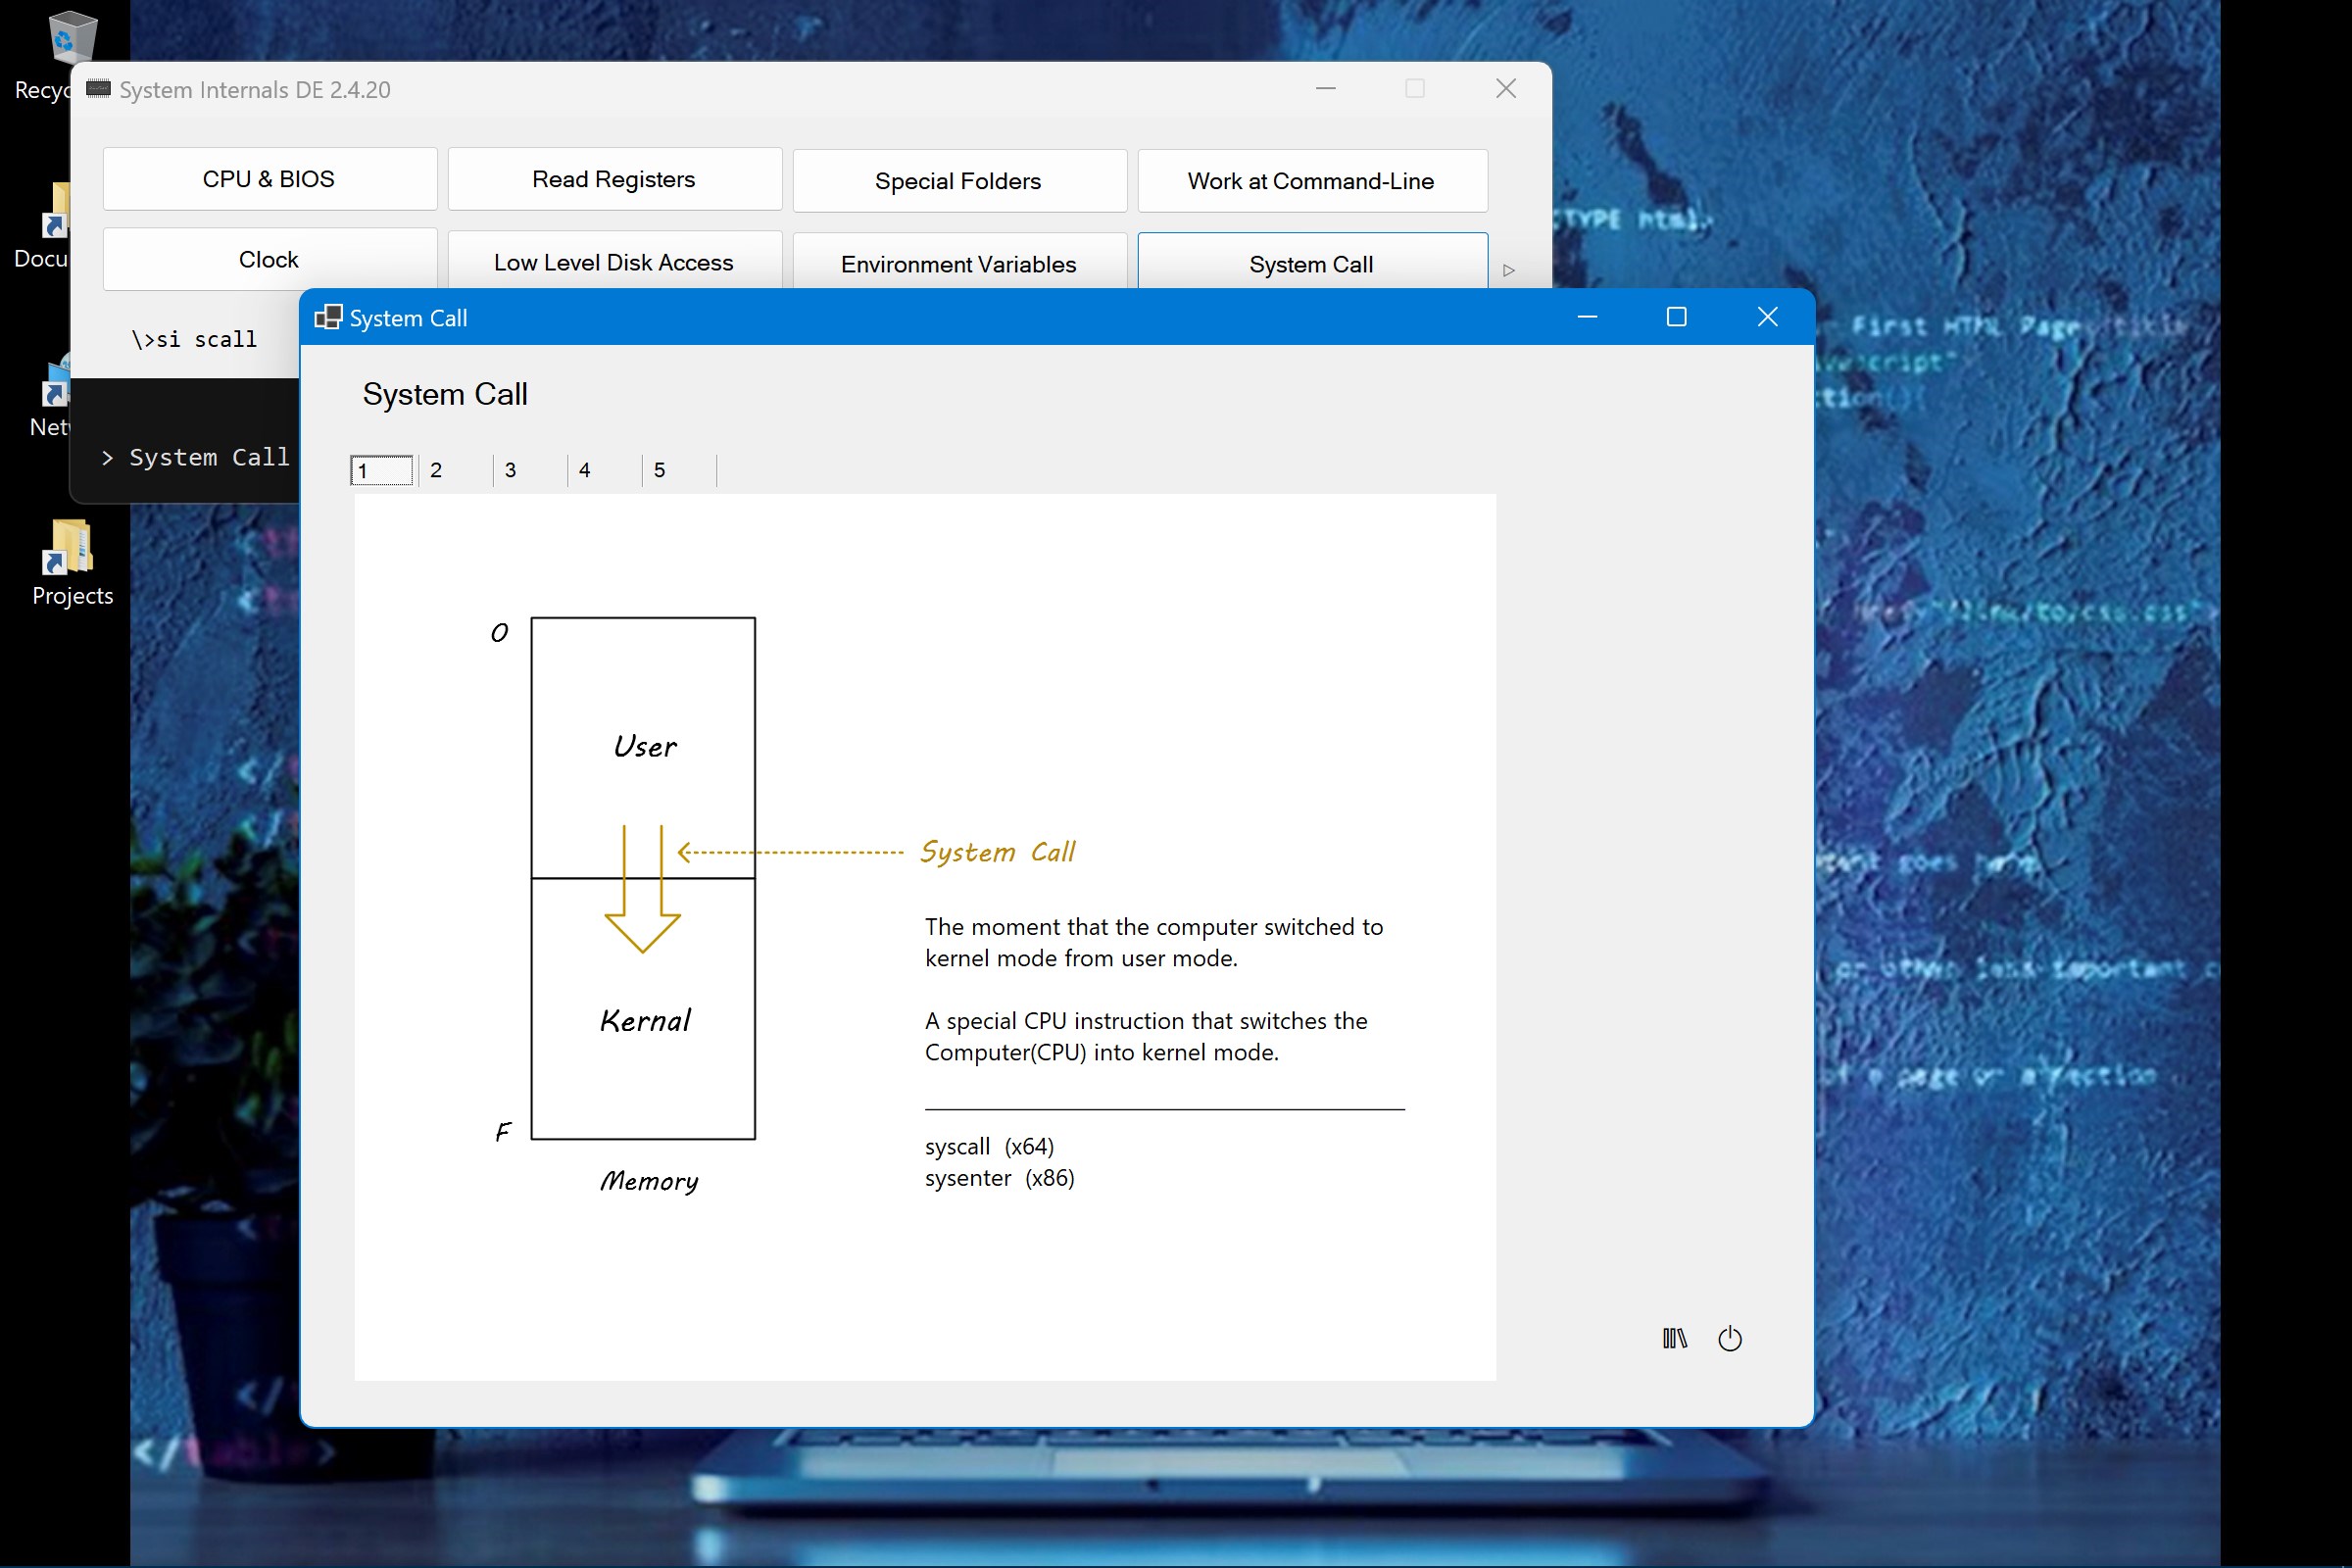Click the Environment Variables button

click(x=958, y=264)
